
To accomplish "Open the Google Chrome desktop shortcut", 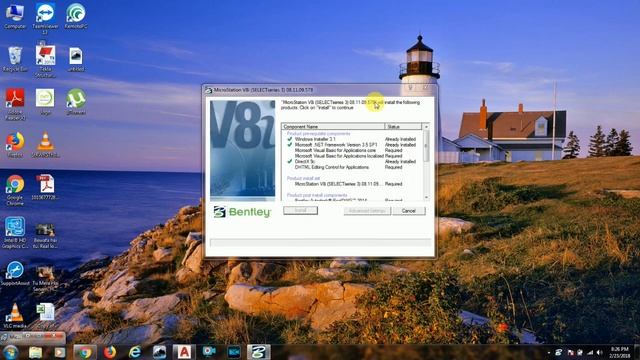I will click(15, 190).
